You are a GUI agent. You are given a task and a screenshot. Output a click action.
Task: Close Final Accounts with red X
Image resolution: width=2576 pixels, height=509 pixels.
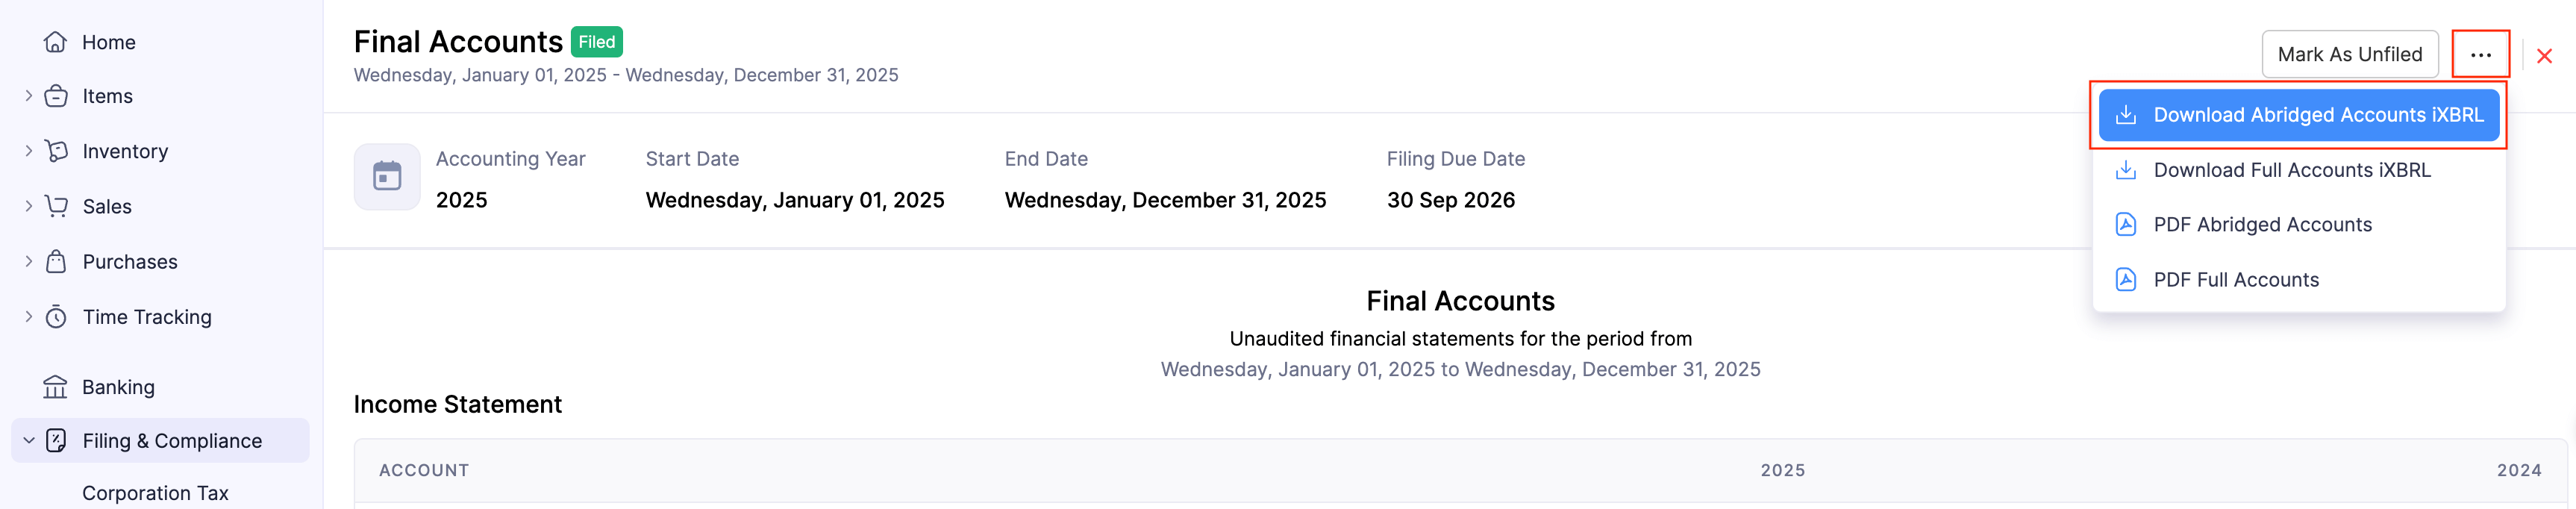[2544, 56]
